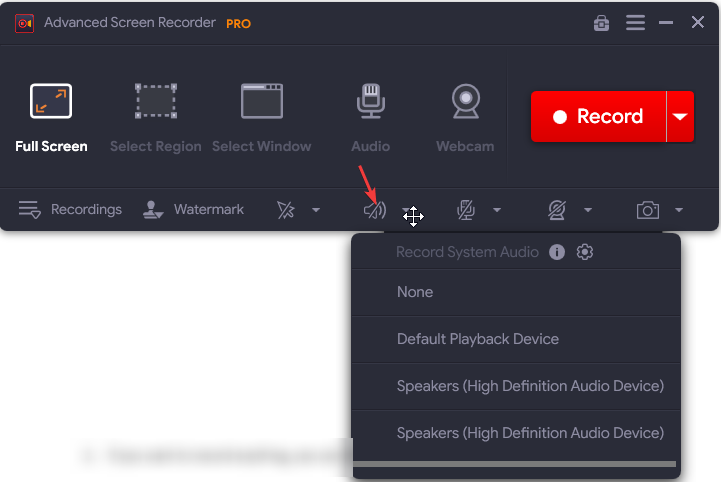The width and height of the screenshot is (721, 482).
Task: Open the hamburger menu in title bar
Action: (635, 22)
